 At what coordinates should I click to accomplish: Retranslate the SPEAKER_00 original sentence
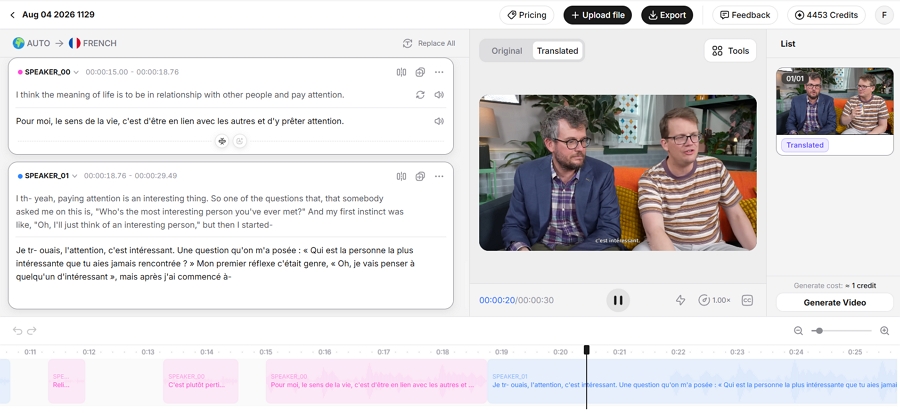[420, 95]
